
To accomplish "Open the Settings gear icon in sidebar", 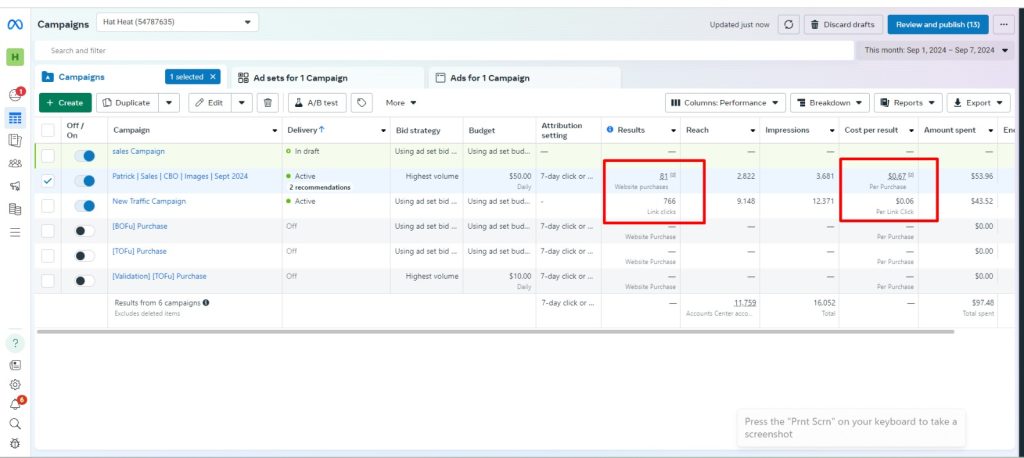I will (x=15, y=384).
